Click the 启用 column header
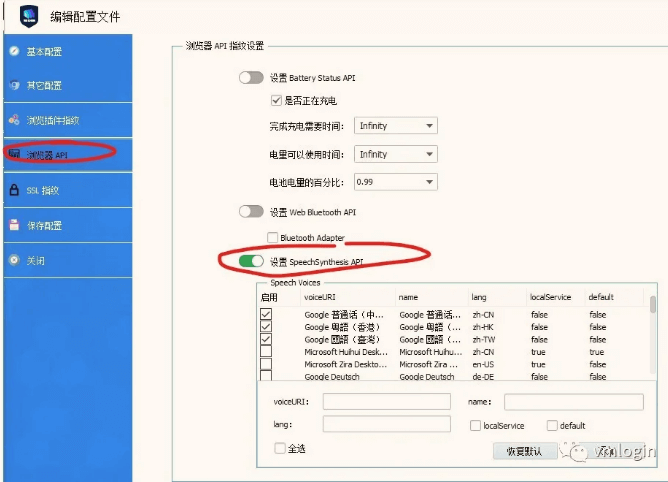Viewport: 668px width, 482px height. click(269, 297)
